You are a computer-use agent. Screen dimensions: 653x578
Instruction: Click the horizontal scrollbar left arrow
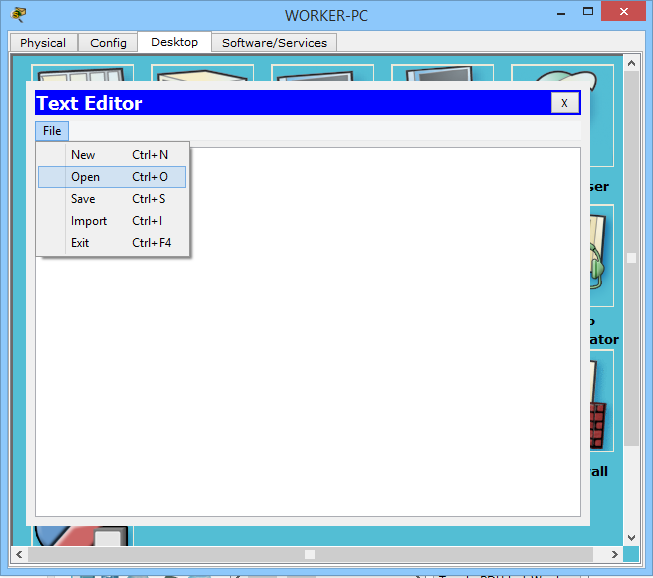point(19,555)
